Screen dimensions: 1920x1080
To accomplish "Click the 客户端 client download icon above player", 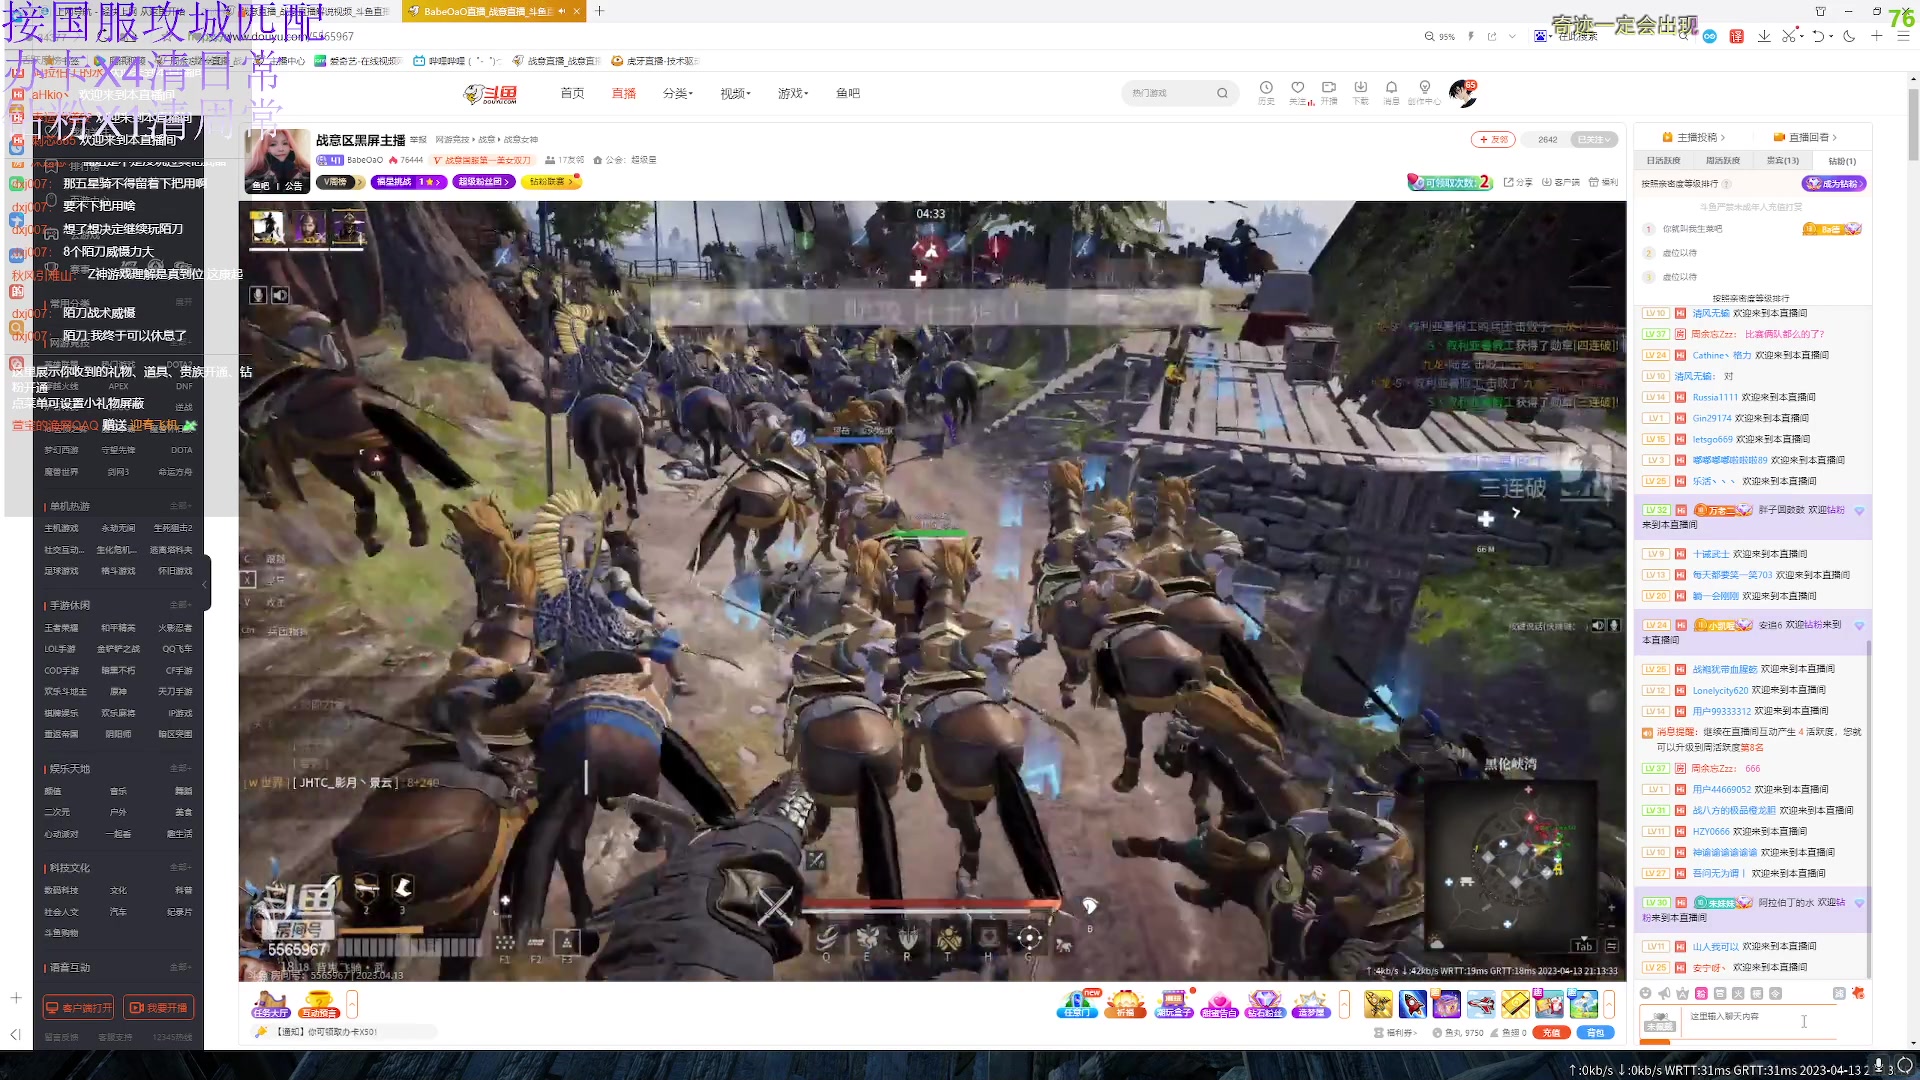I will click(x=1561, y=182).
